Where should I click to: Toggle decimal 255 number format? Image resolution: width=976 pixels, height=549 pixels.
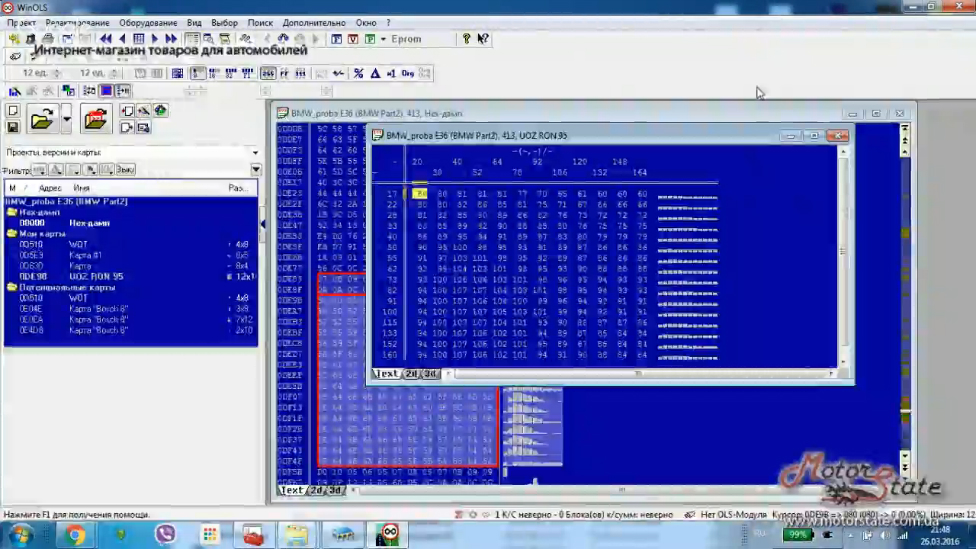(268, 73)
